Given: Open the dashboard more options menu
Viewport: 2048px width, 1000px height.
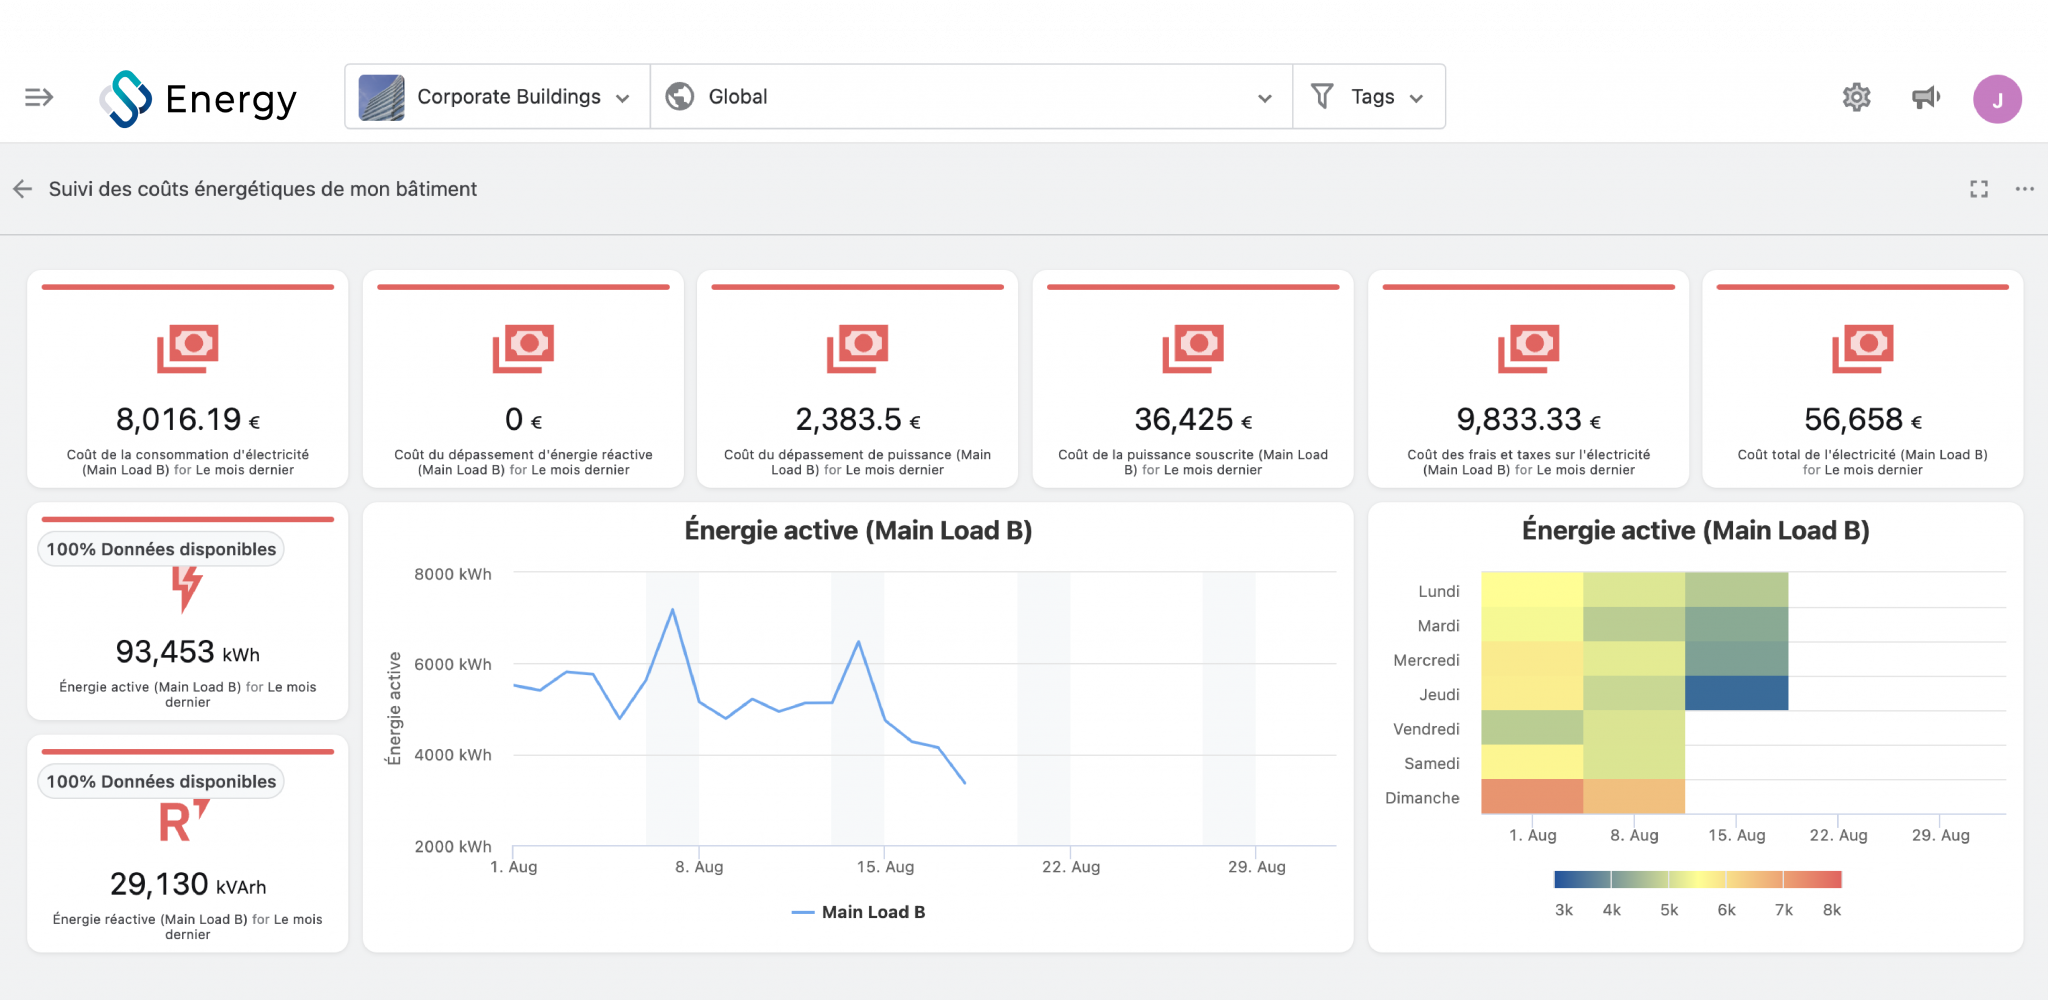Looking at the screenshot, I should (x=2025, y=189).
